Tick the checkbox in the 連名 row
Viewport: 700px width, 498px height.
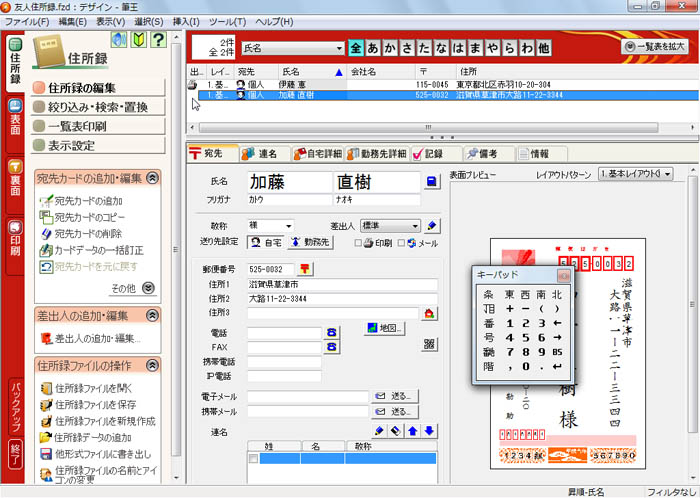[x=254, y=459]
